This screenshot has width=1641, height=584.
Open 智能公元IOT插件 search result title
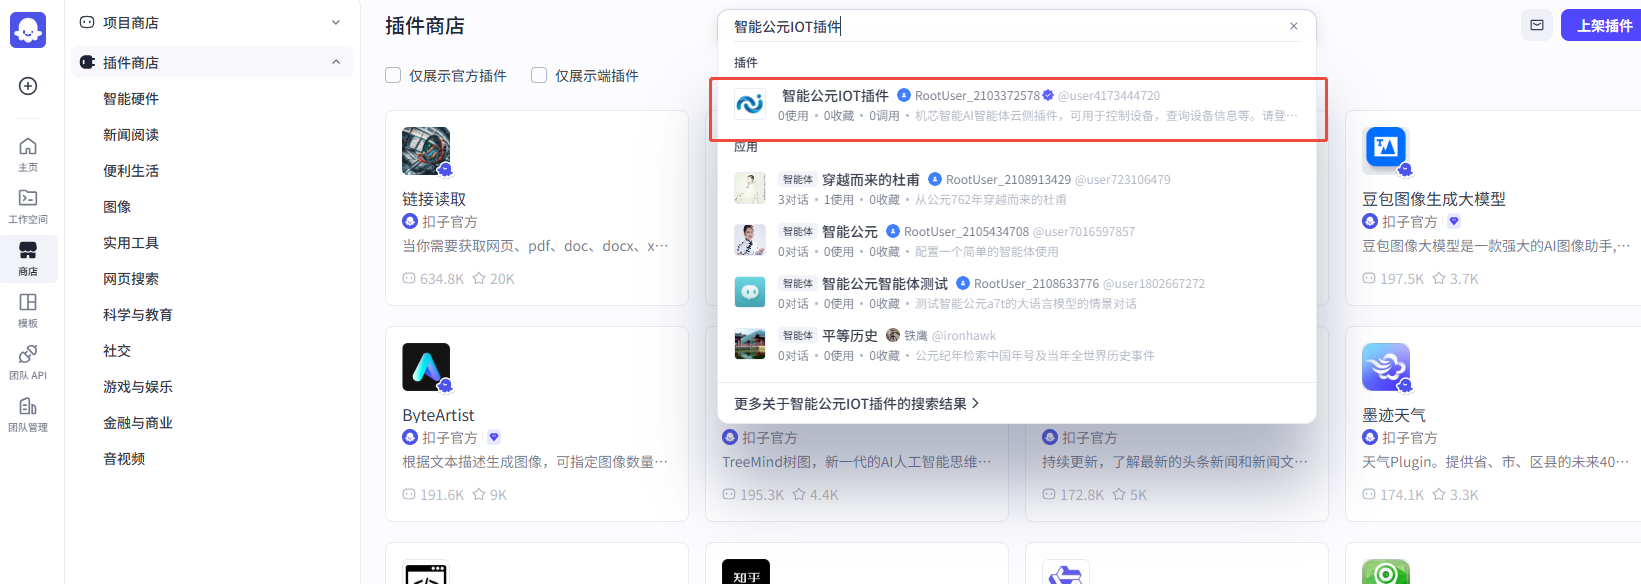coord(835,96)
